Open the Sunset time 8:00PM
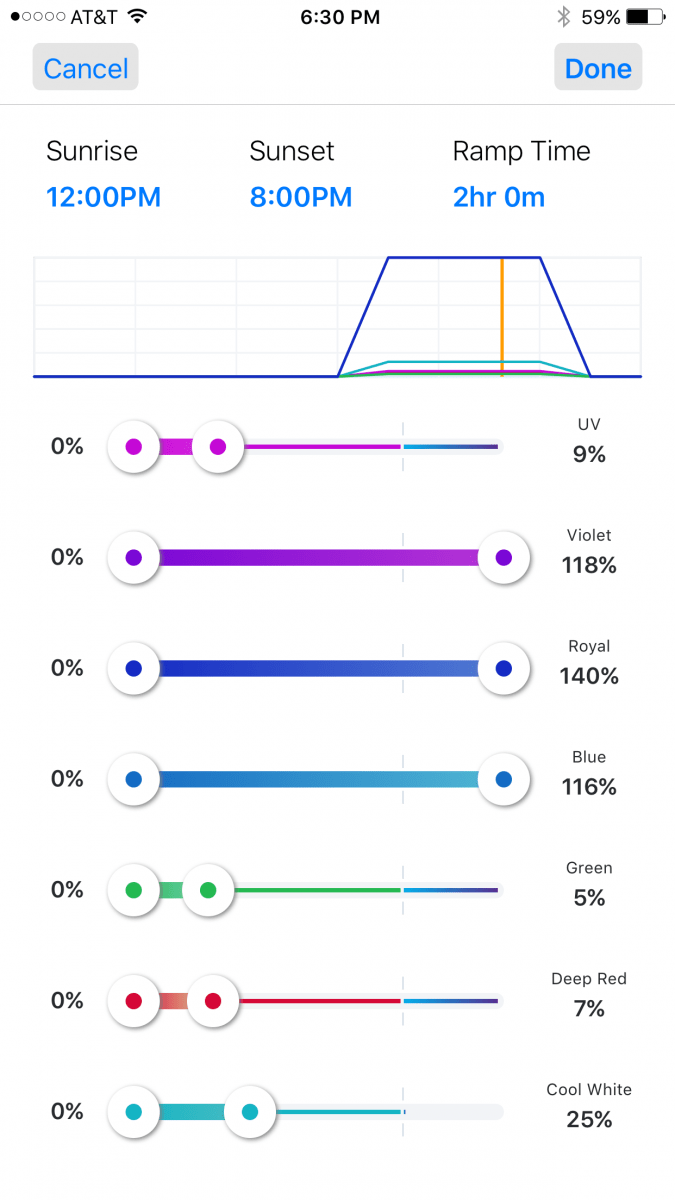 pos(301,197)
